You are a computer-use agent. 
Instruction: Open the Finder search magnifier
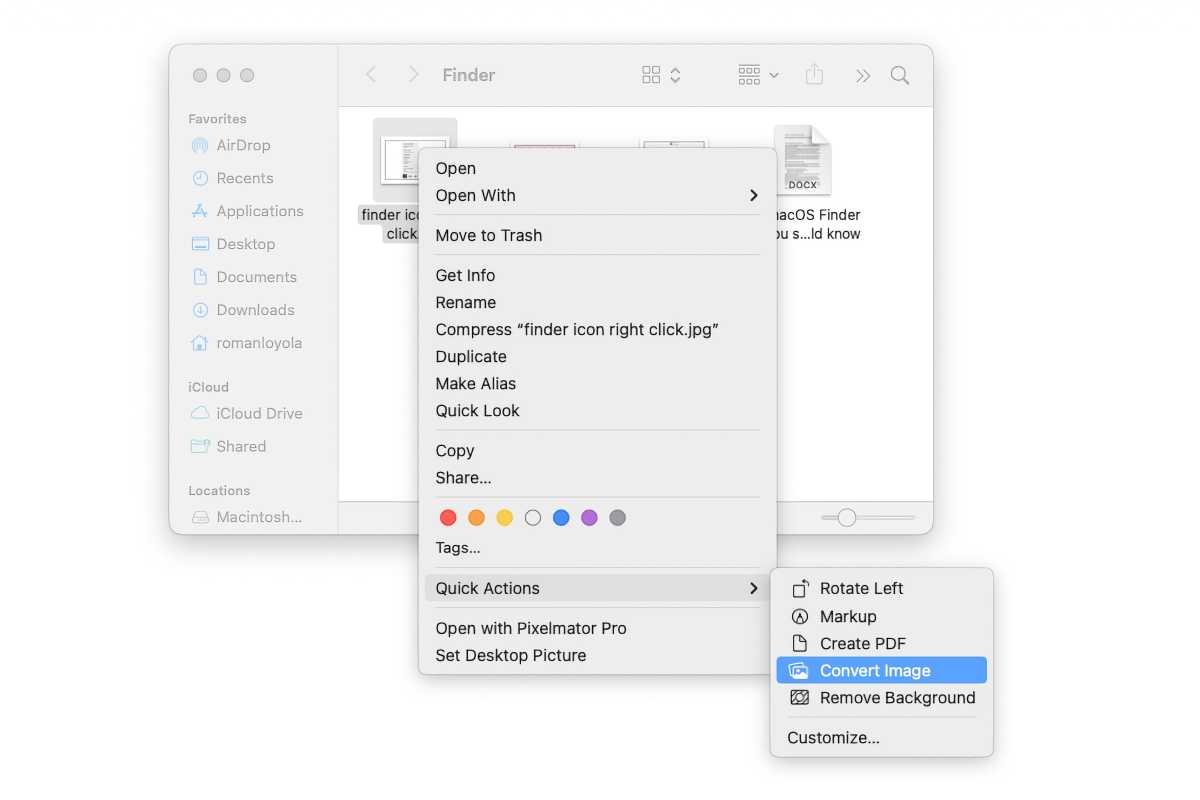pos(900,75)
